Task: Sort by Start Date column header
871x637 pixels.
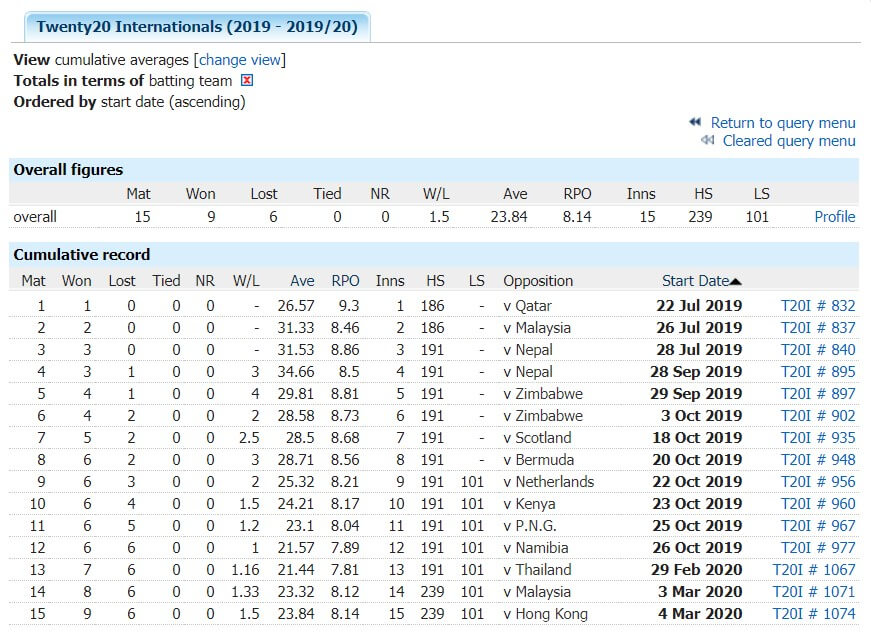Action: pyautogui.click(x=695, y=281)
